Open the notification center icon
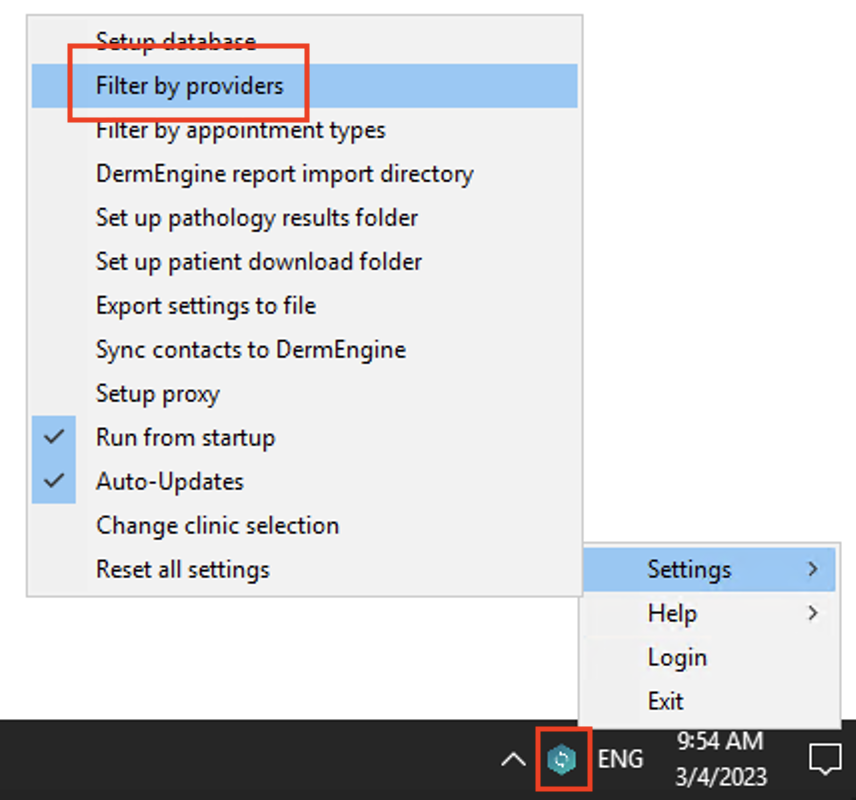 tap(825, 760)
